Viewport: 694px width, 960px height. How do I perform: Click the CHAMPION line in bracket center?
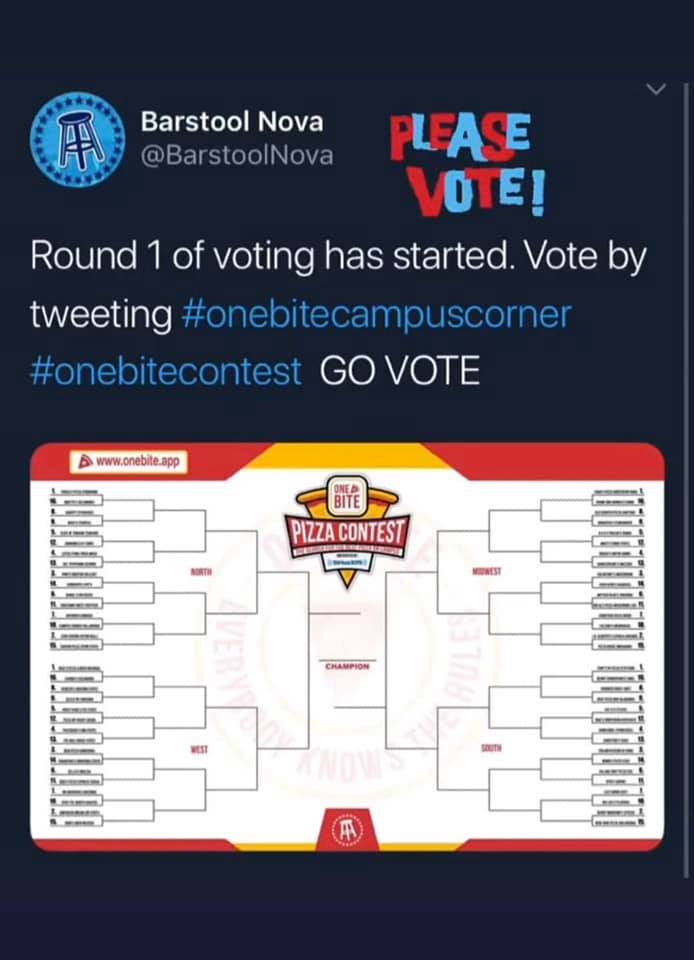click(347, 666)
